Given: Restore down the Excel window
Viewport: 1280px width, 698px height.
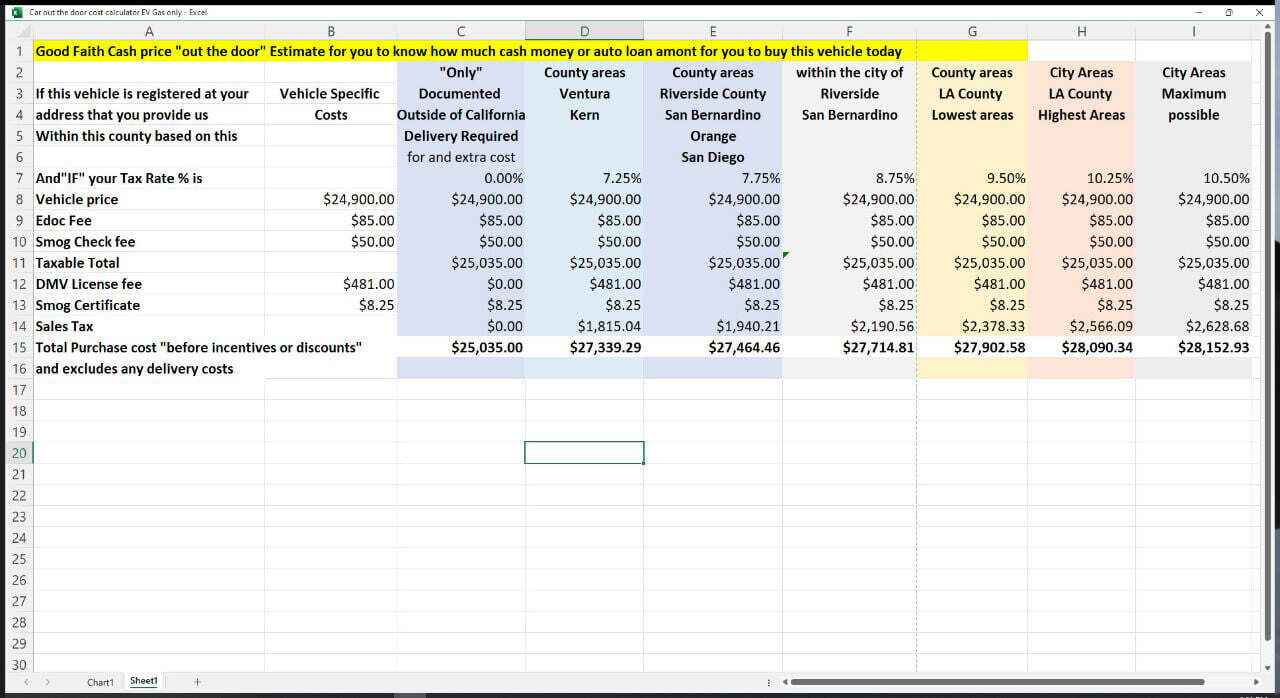Looking at the screenshot, I should click(1228, 12).
